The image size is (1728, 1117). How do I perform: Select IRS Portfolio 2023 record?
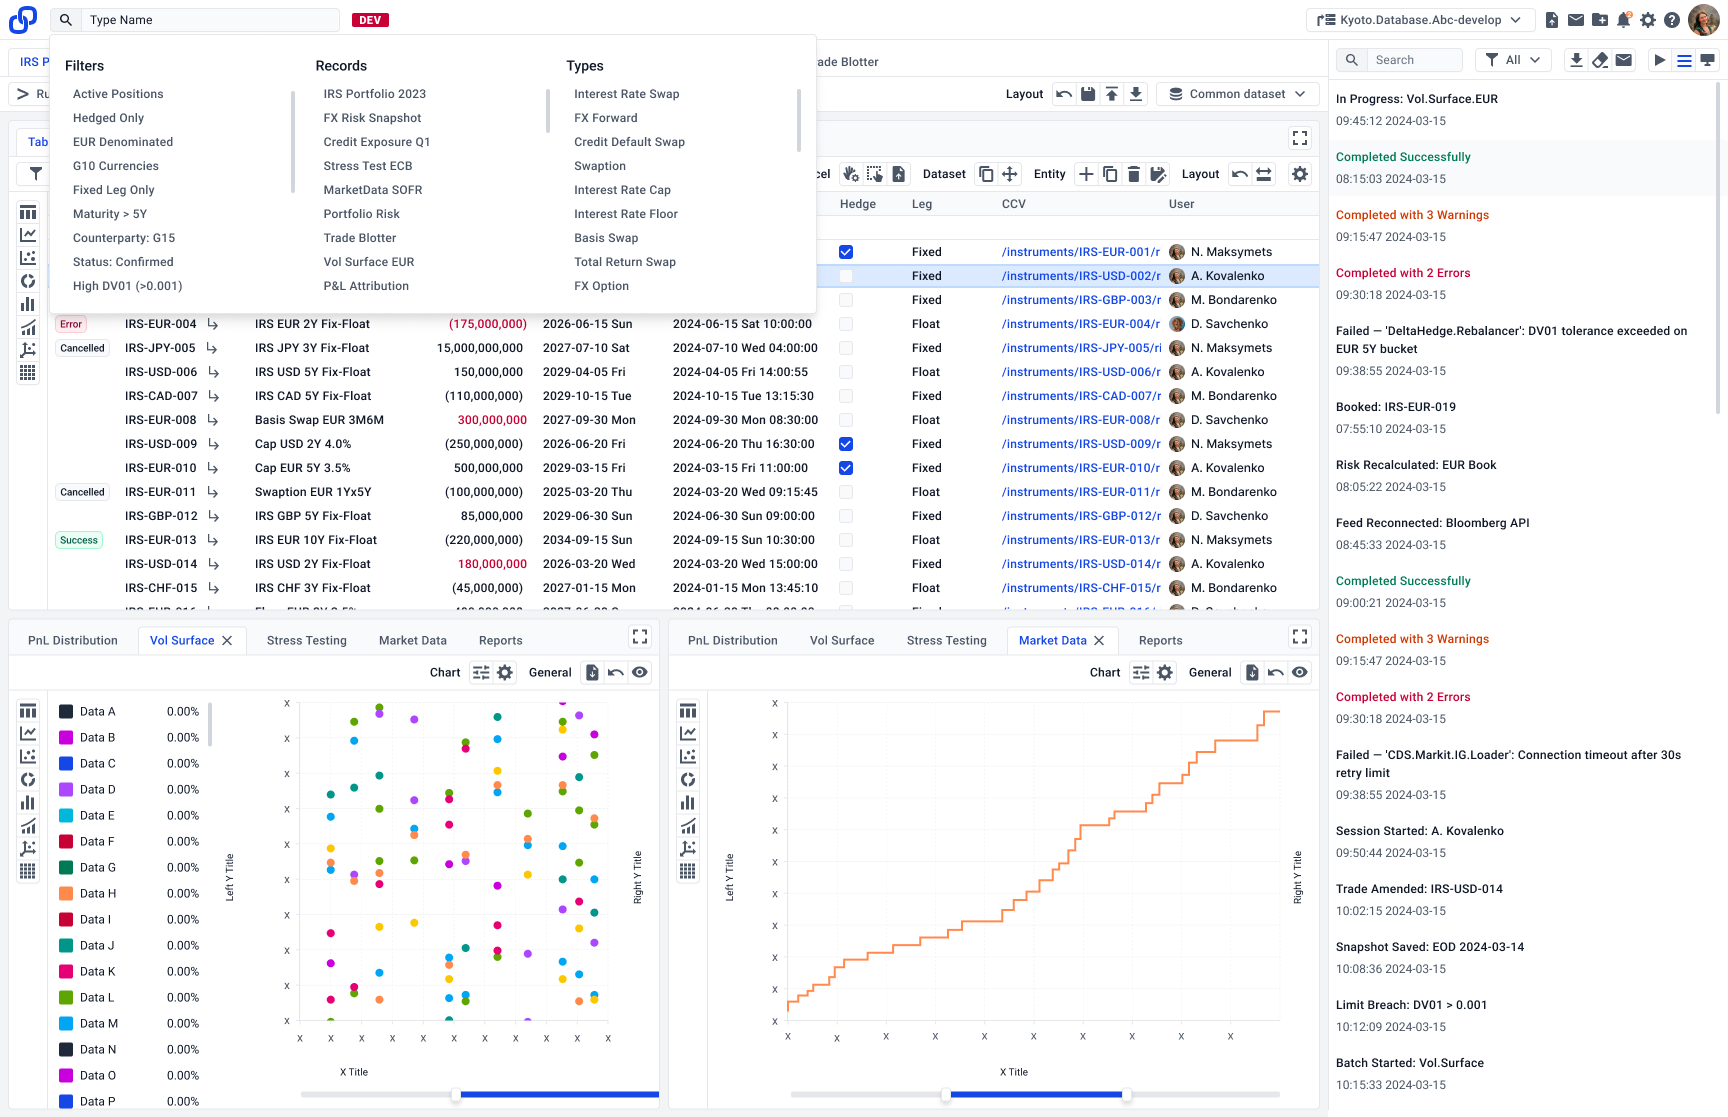(375, 94)
